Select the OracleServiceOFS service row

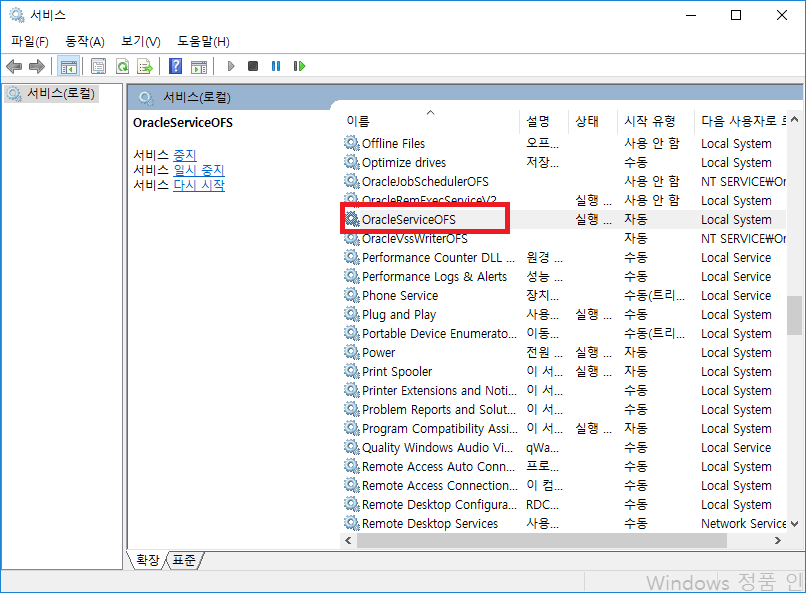pos(564,219)
